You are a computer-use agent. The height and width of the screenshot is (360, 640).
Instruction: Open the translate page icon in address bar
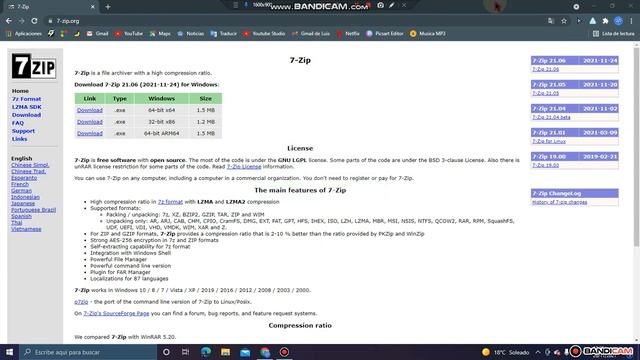coord(551,21)
